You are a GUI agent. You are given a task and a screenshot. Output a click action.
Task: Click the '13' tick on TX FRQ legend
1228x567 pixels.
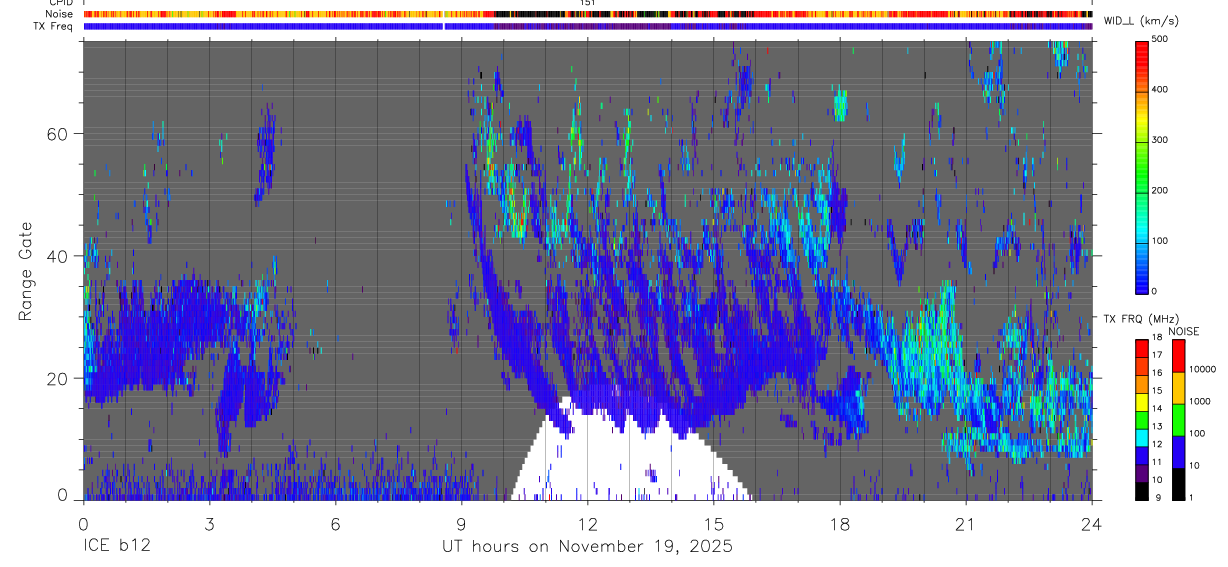pos(1157,427)
